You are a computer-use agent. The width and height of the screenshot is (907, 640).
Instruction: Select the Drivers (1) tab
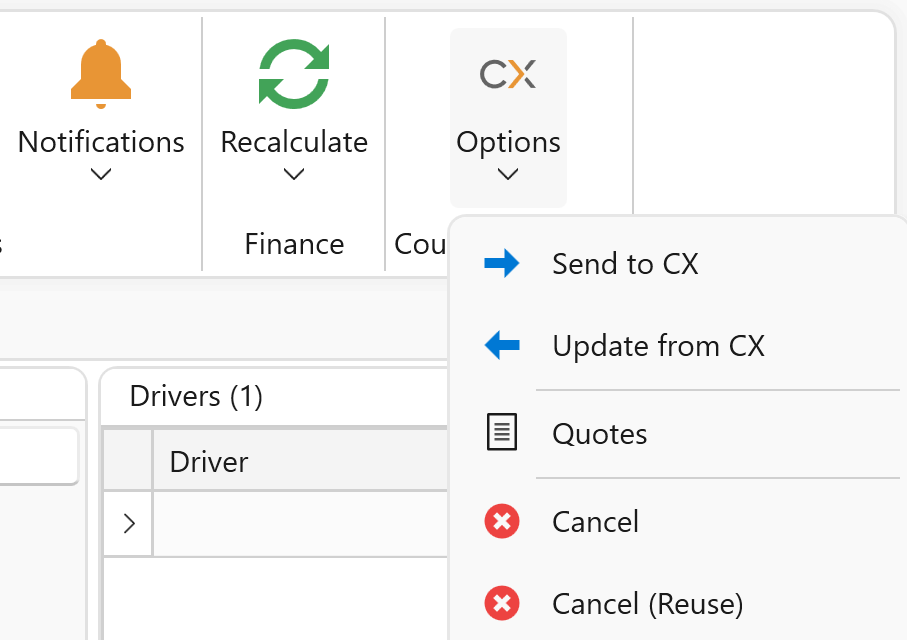[196, 397]
